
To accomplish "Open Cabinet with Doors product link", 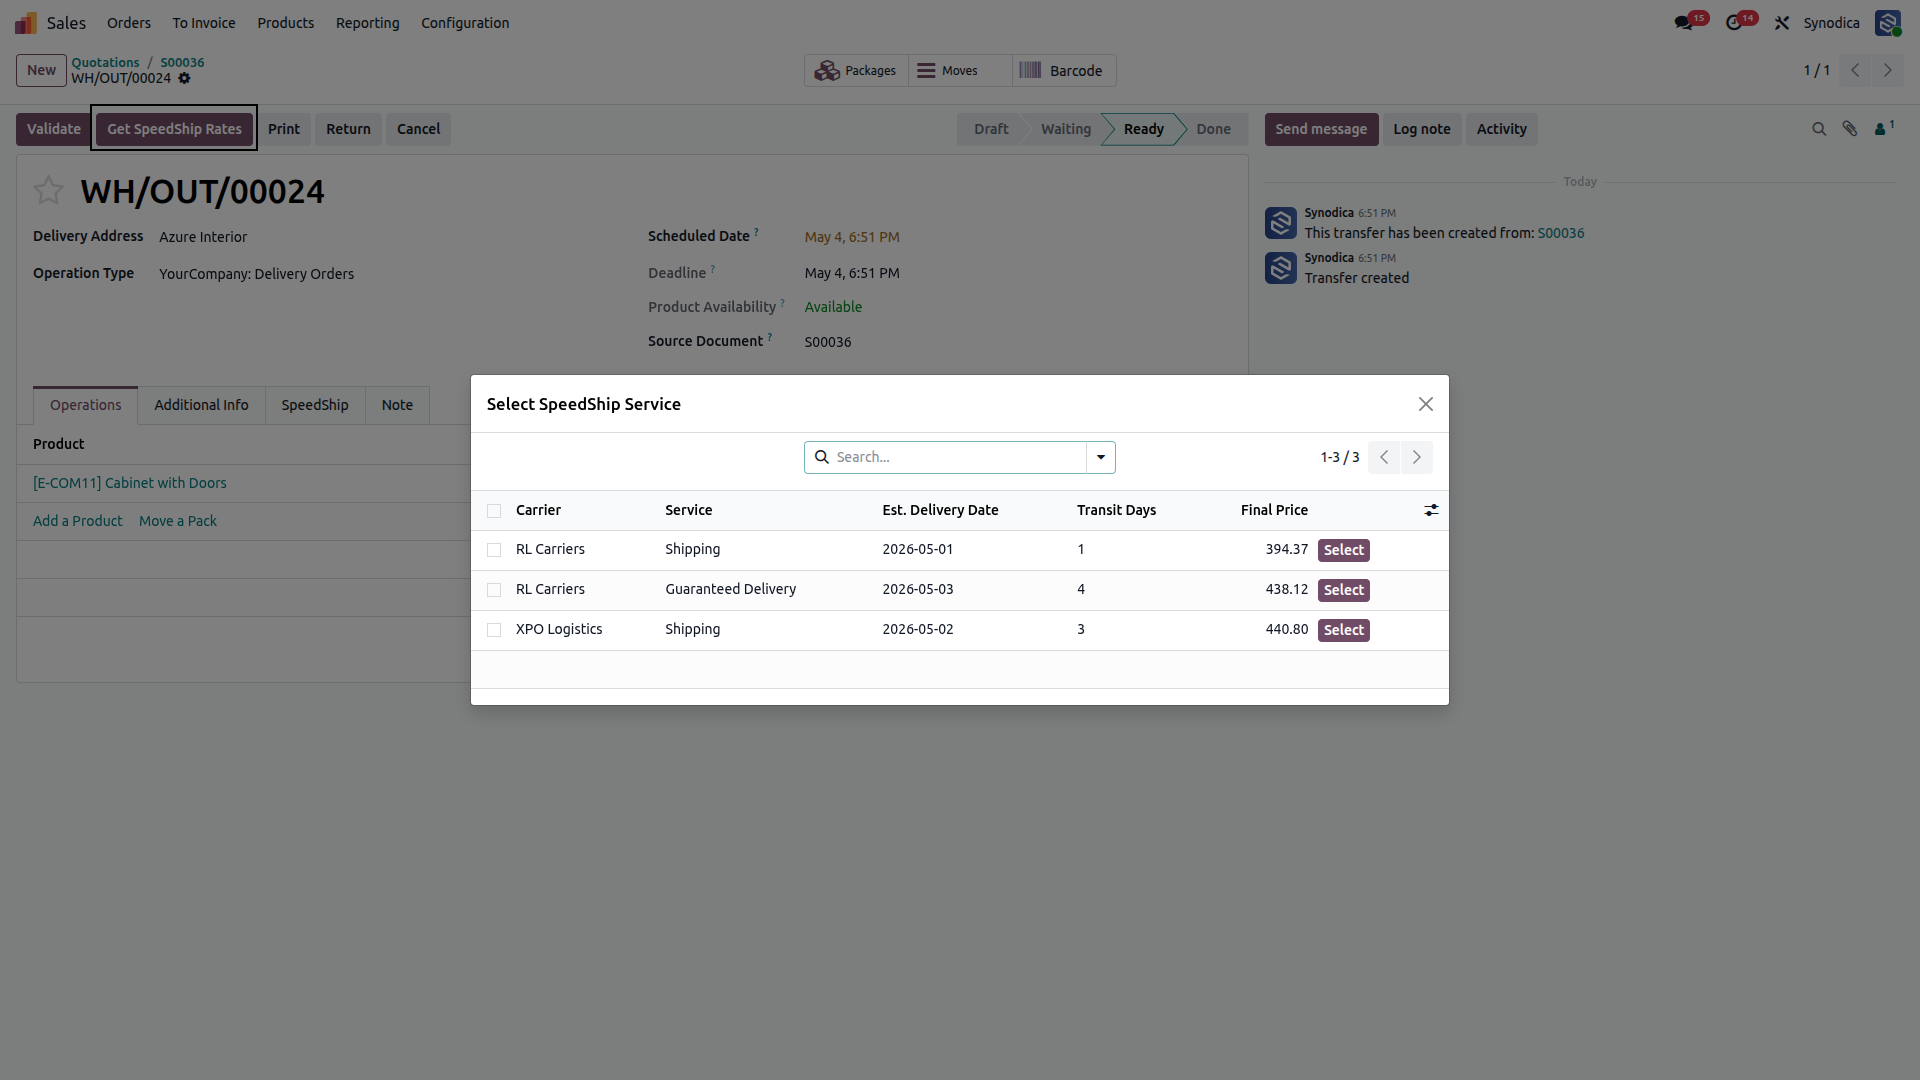I will coord(130,483).
